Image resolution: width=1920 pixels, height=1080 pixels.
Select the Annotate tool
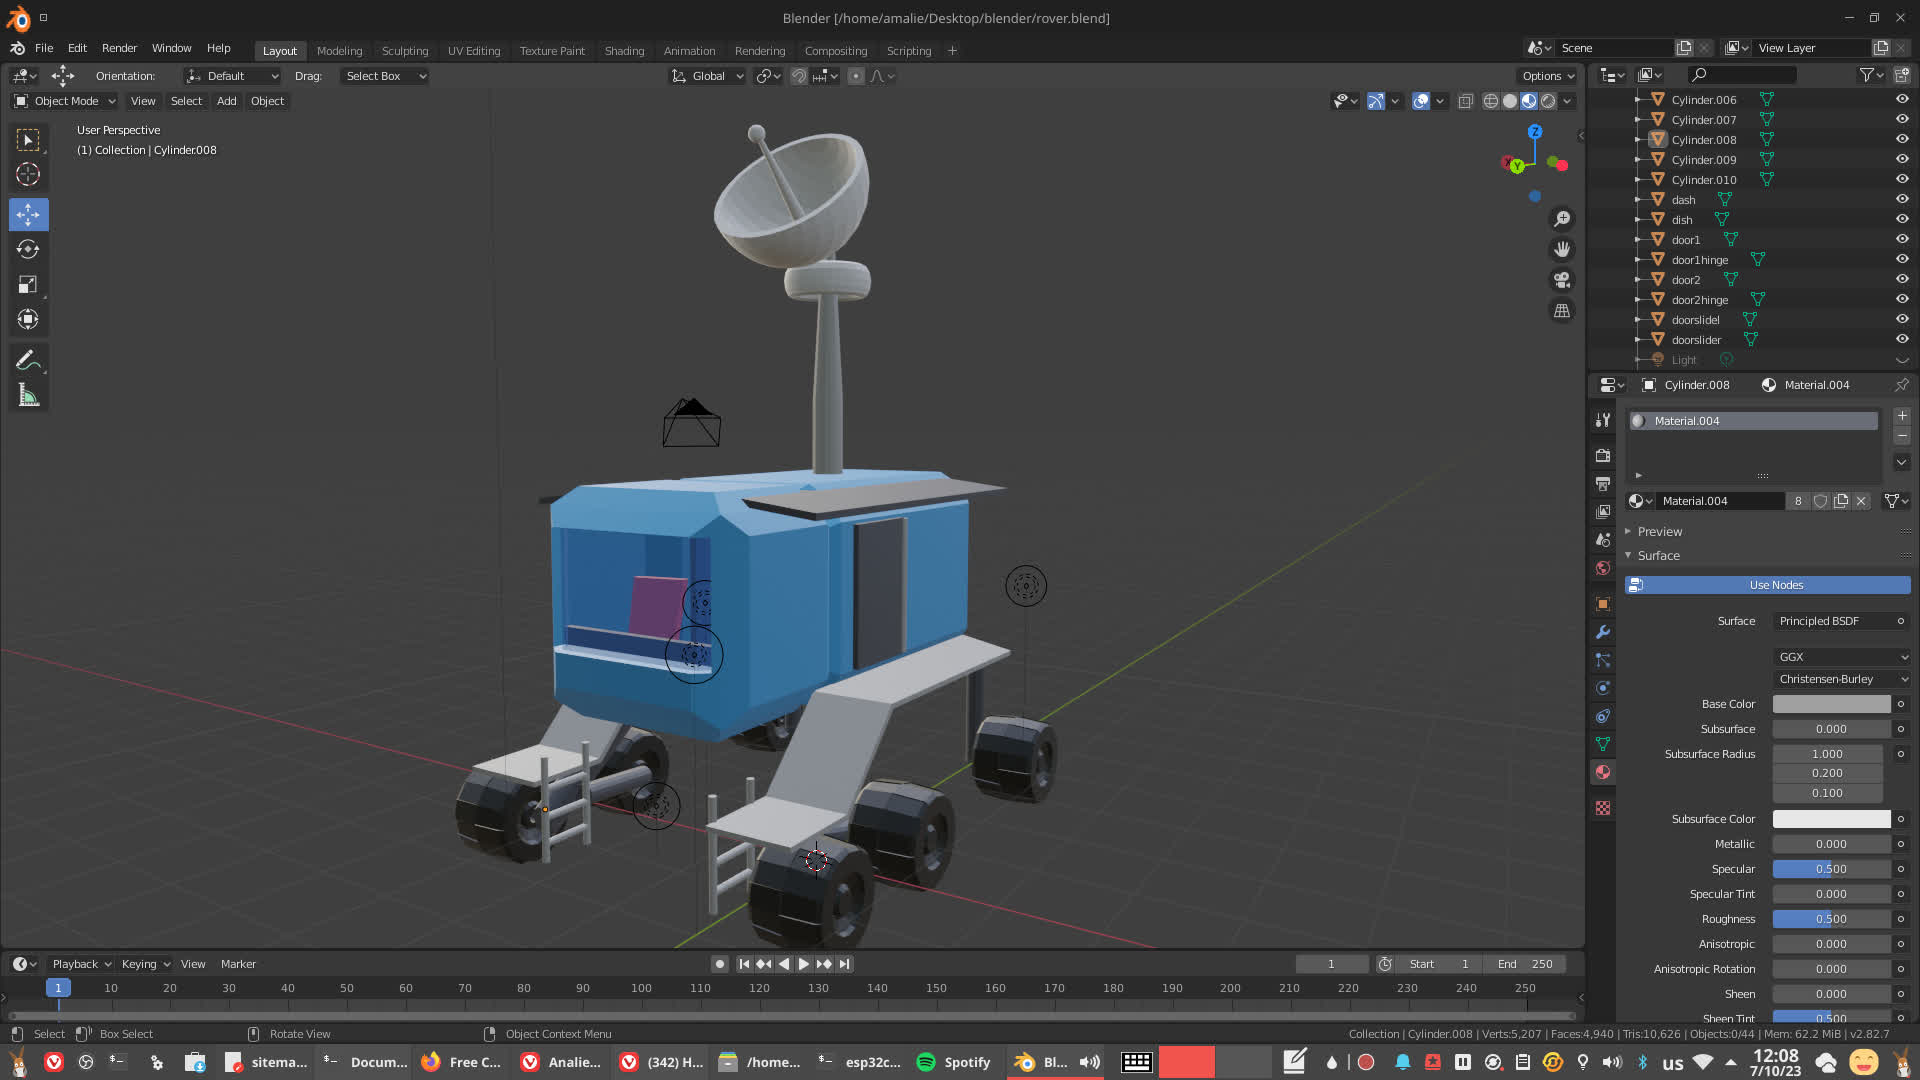pyautogui.click(x=28, y=360)
